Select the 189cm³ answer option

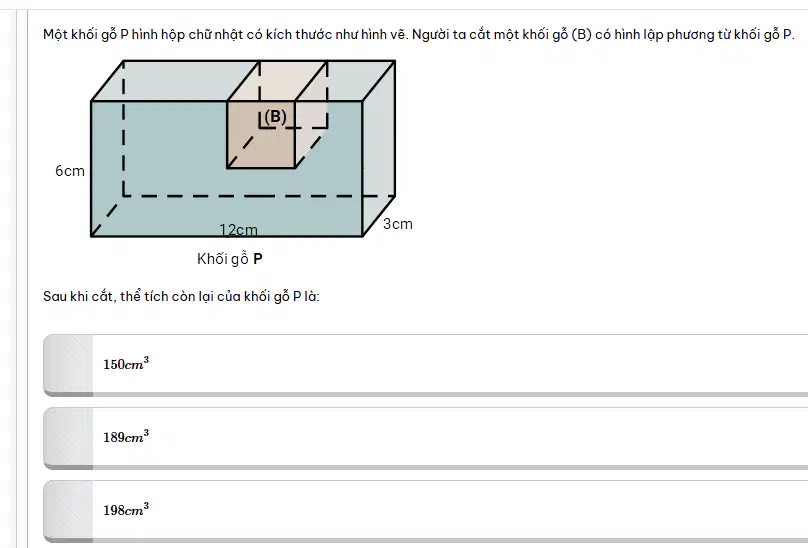(x=426, y=438)
